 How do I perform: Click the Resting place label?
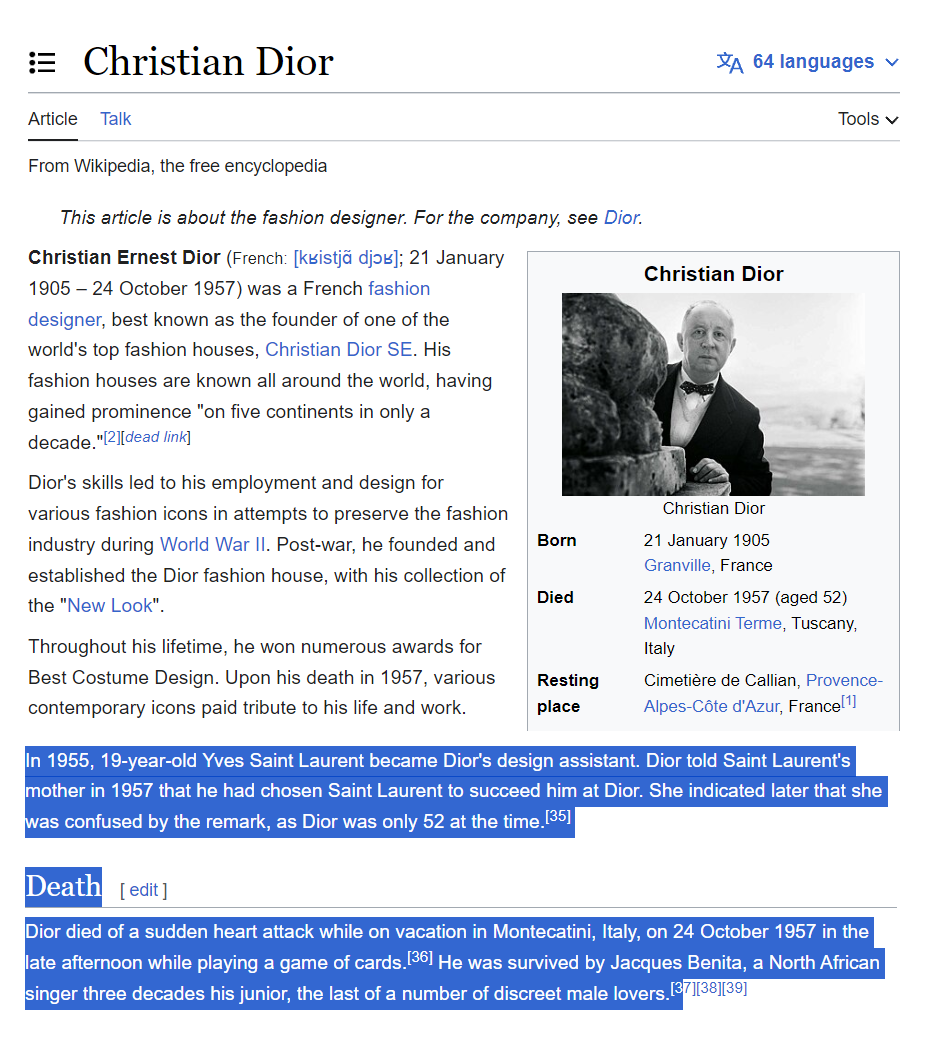click(x=568, y=693)
